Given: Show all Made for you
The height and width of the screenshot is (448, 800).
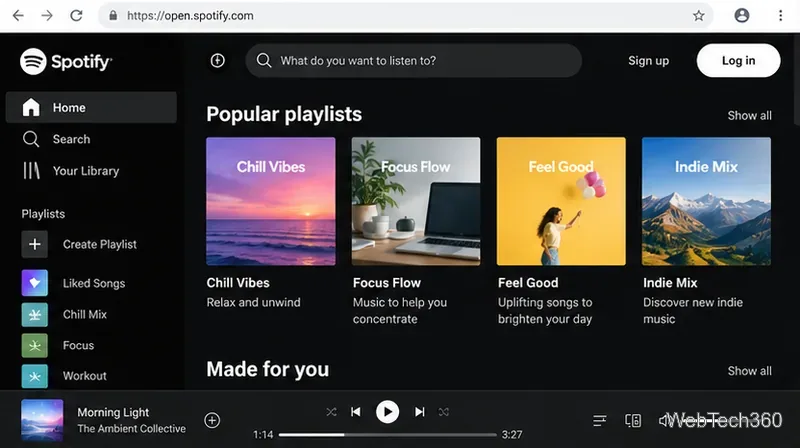Looking at the screenshot, I should coord(749,371).
